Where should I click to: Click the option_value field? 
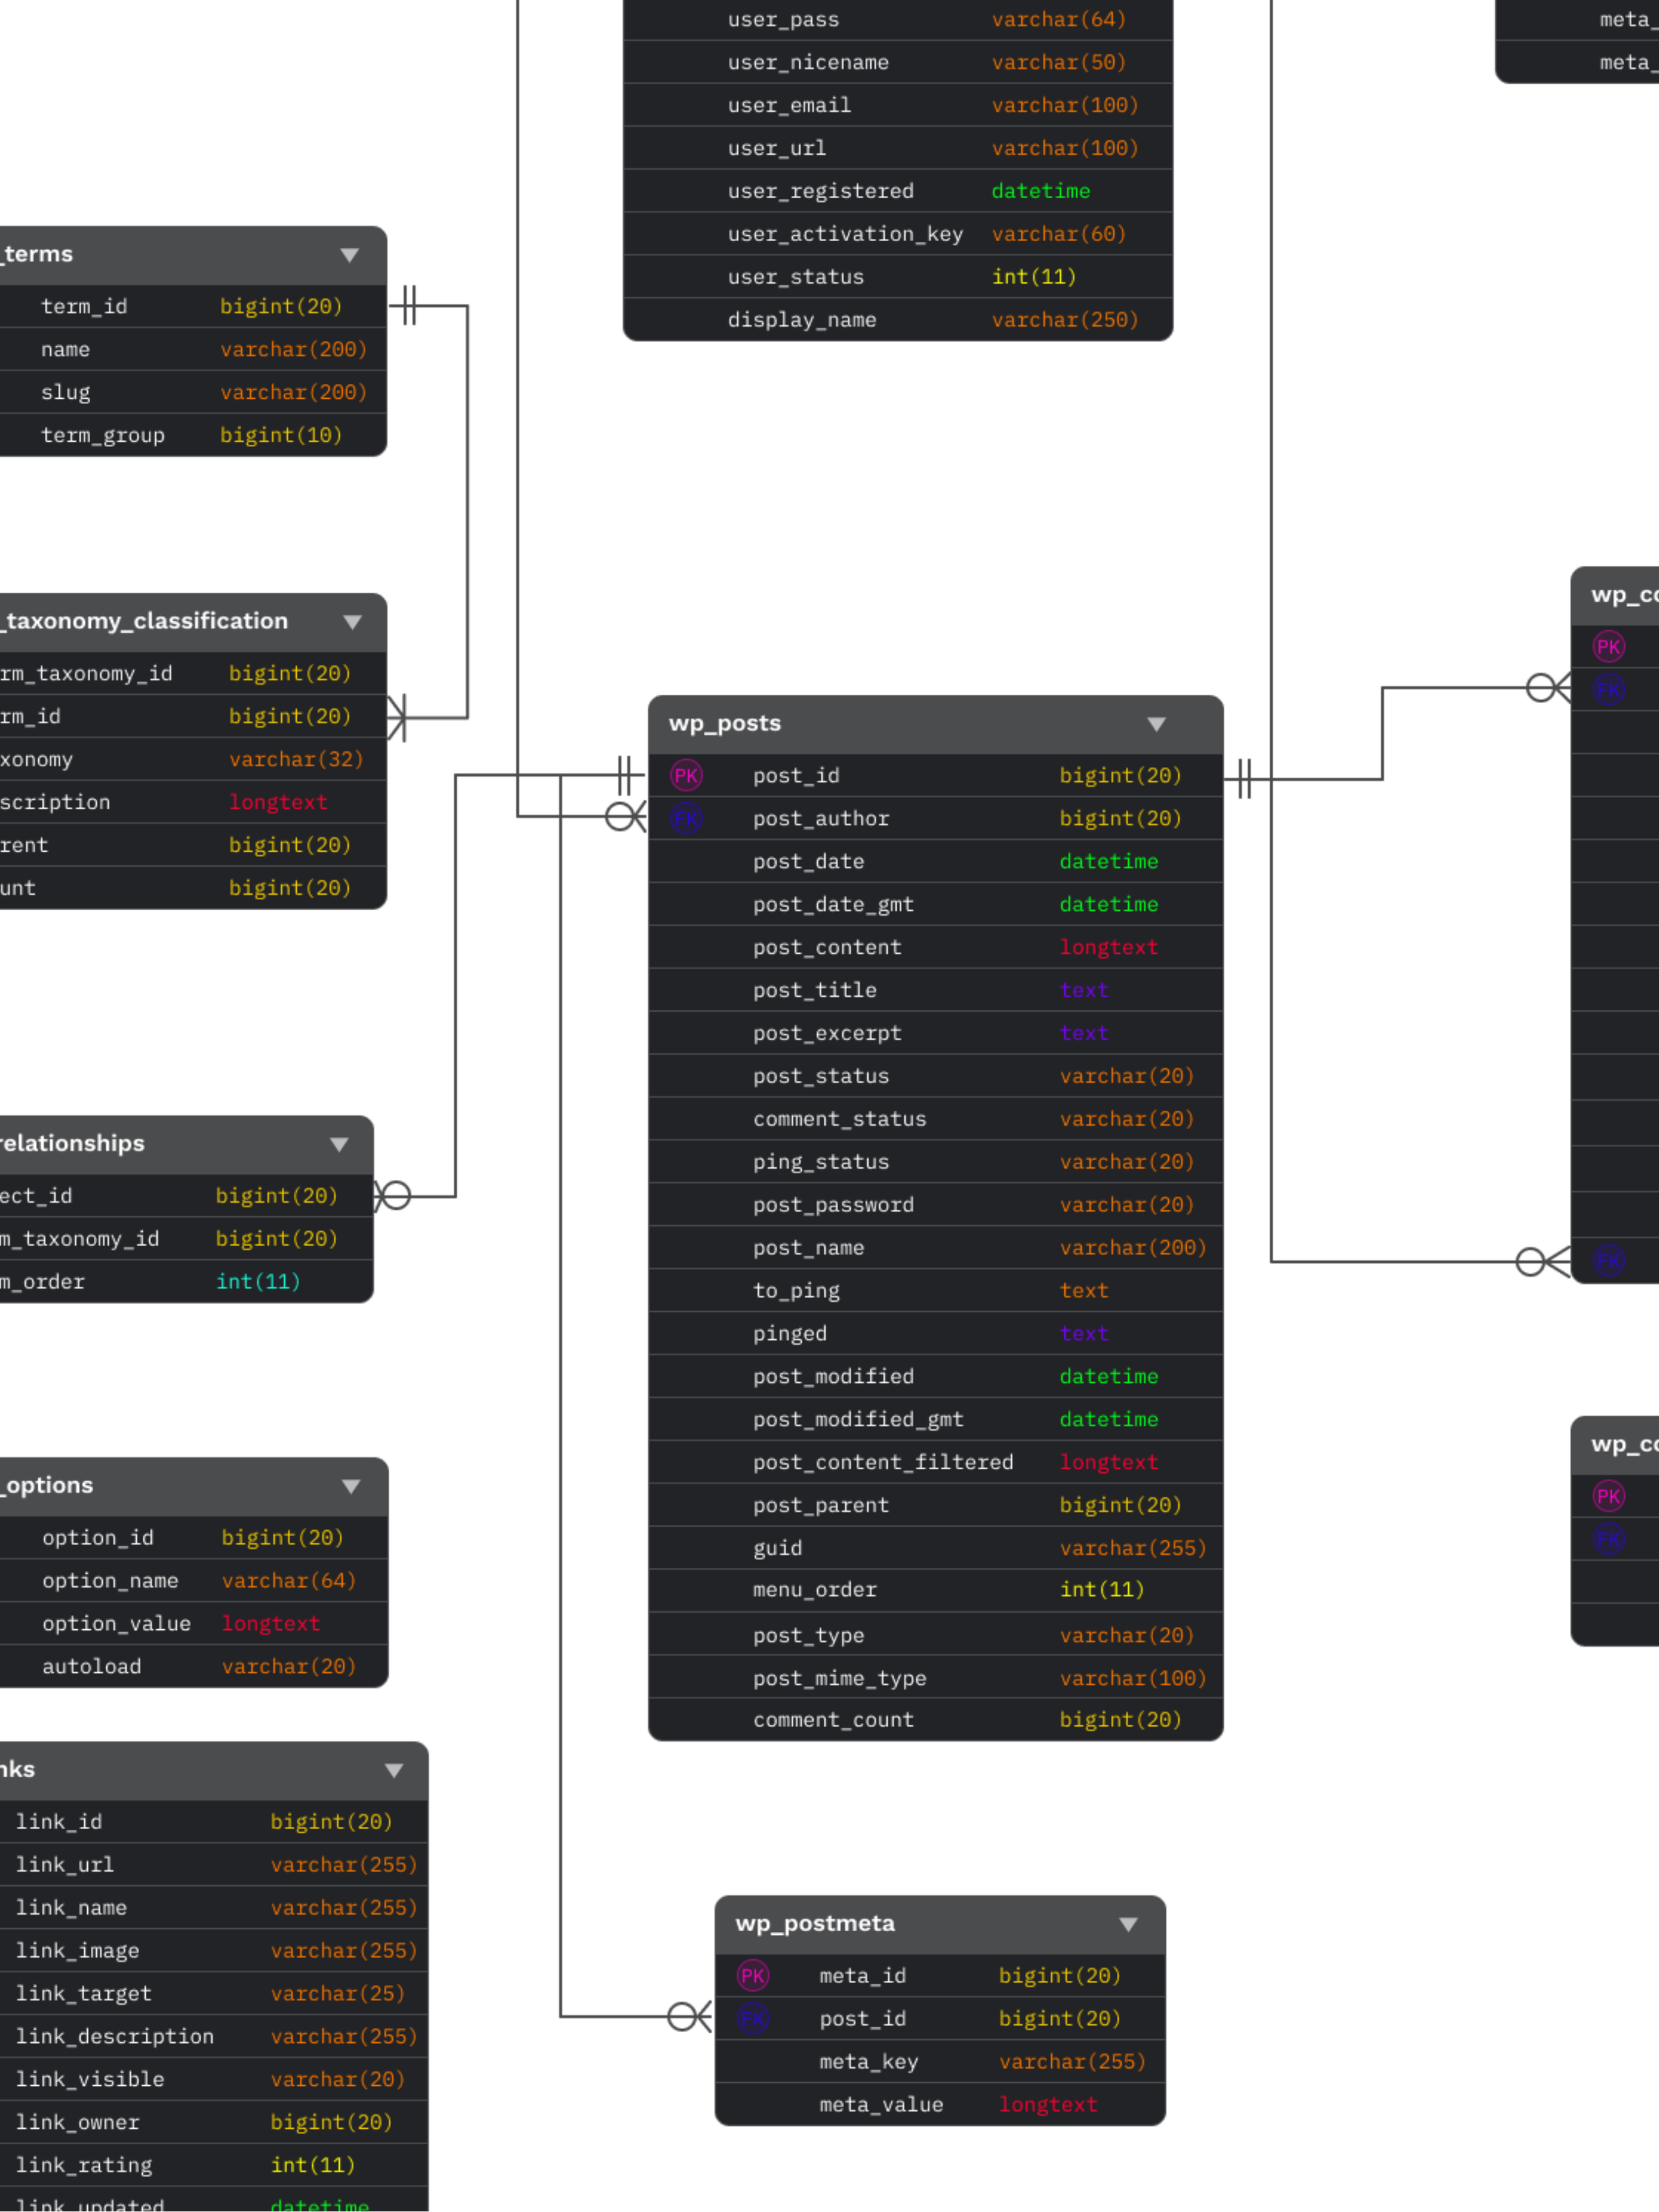coord(194,1623)
